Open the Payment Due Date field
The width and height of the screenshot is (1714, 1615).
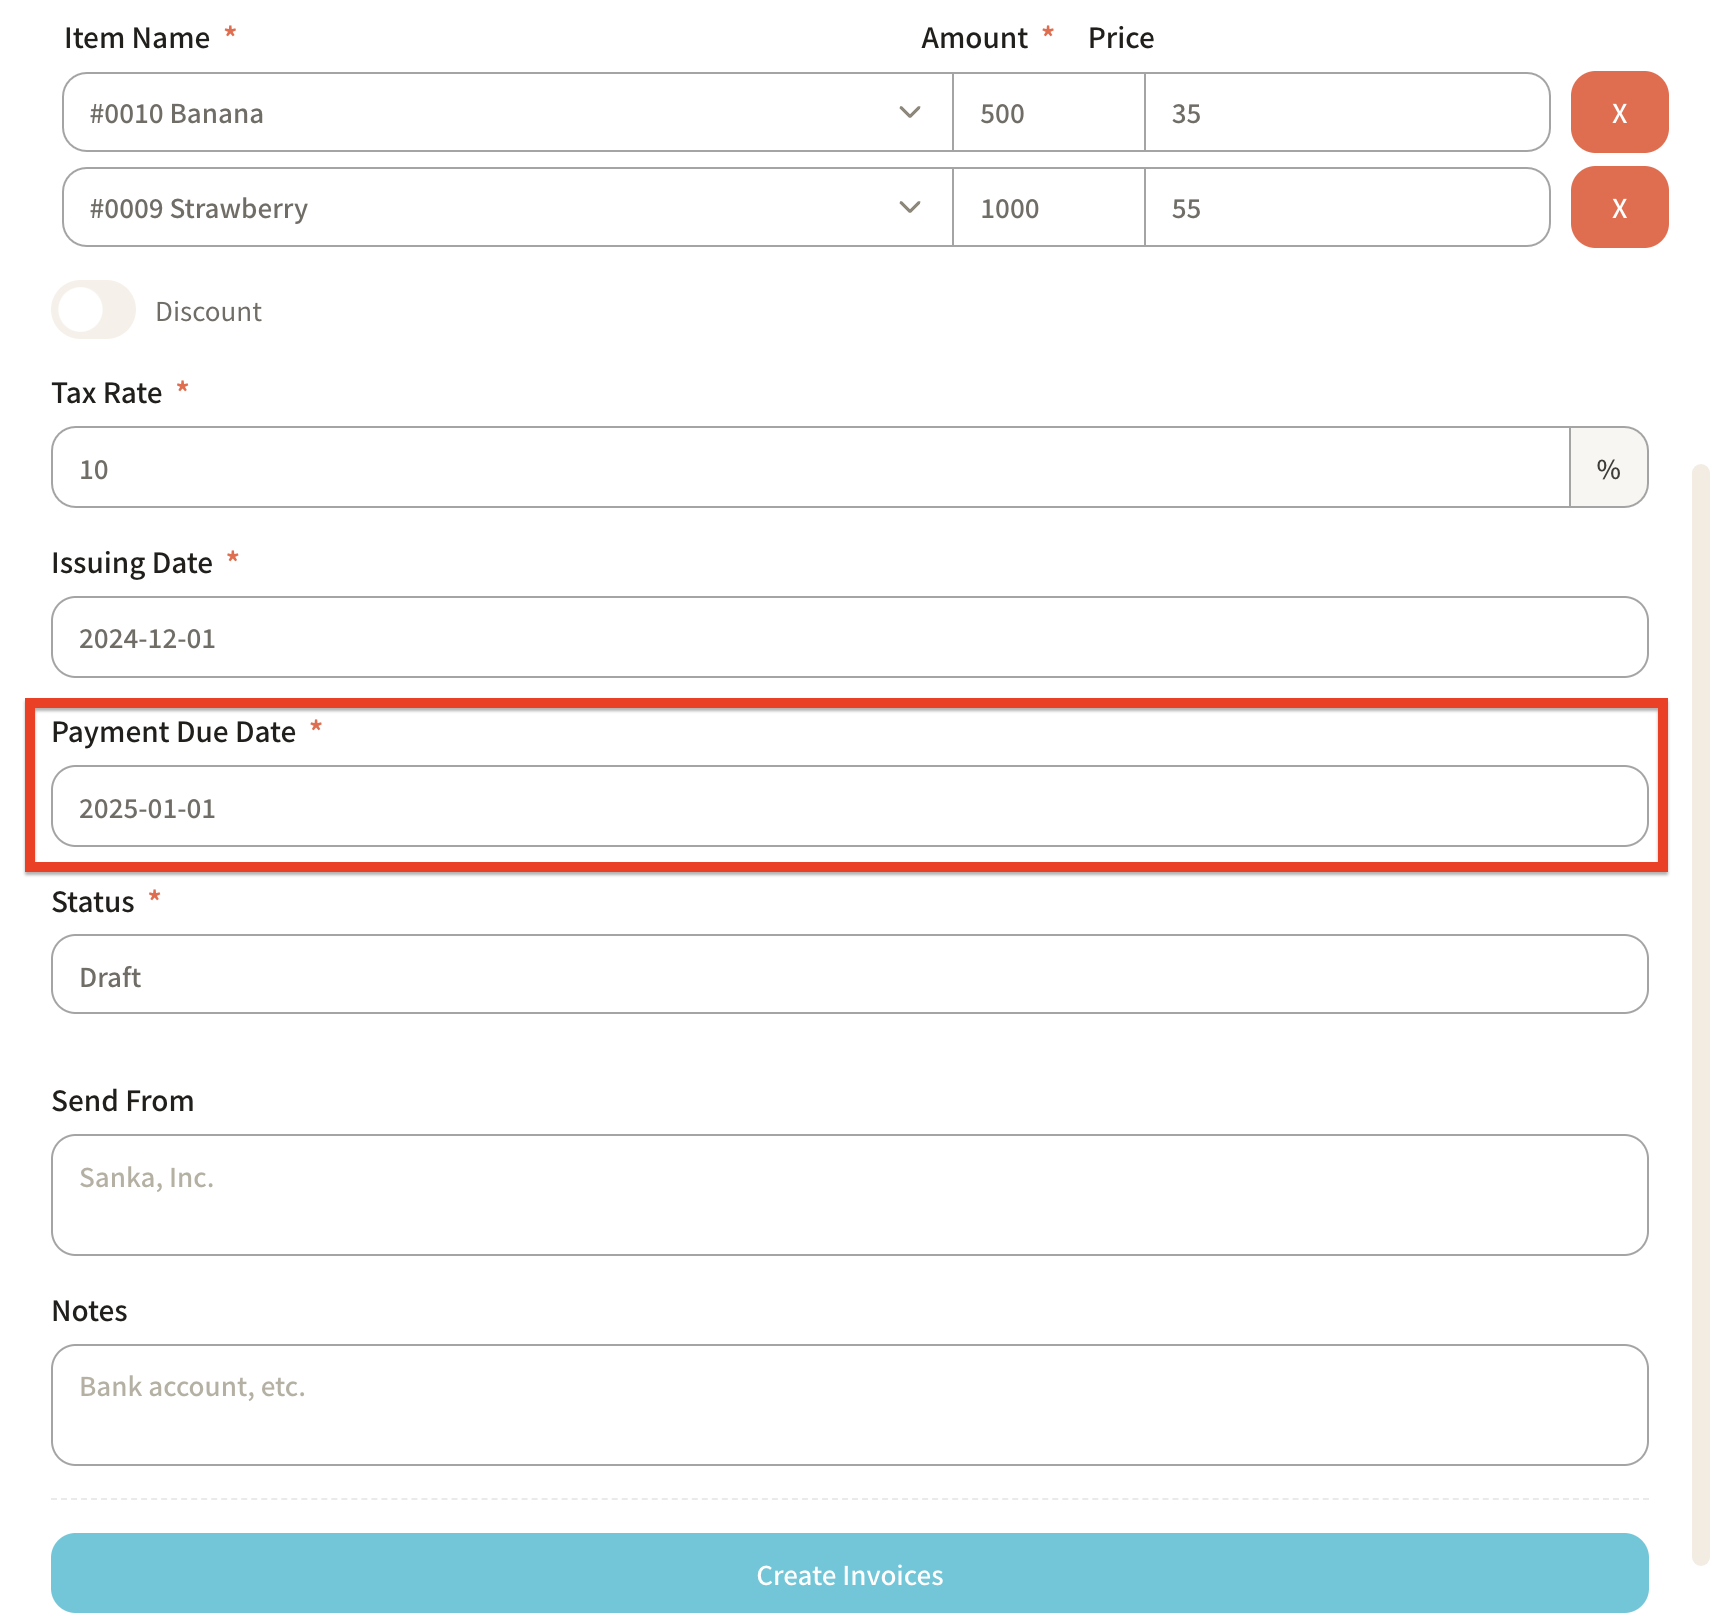click(848, 806)
